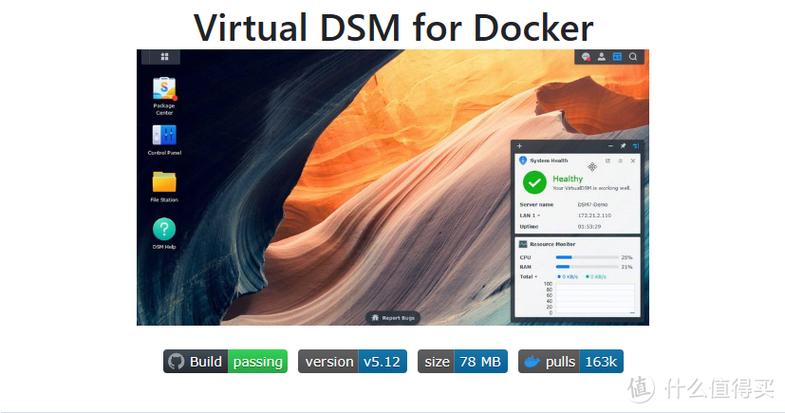
Task: Expand the Total dropdown in Resource Monitor
Action: click(x=528, y=276)
